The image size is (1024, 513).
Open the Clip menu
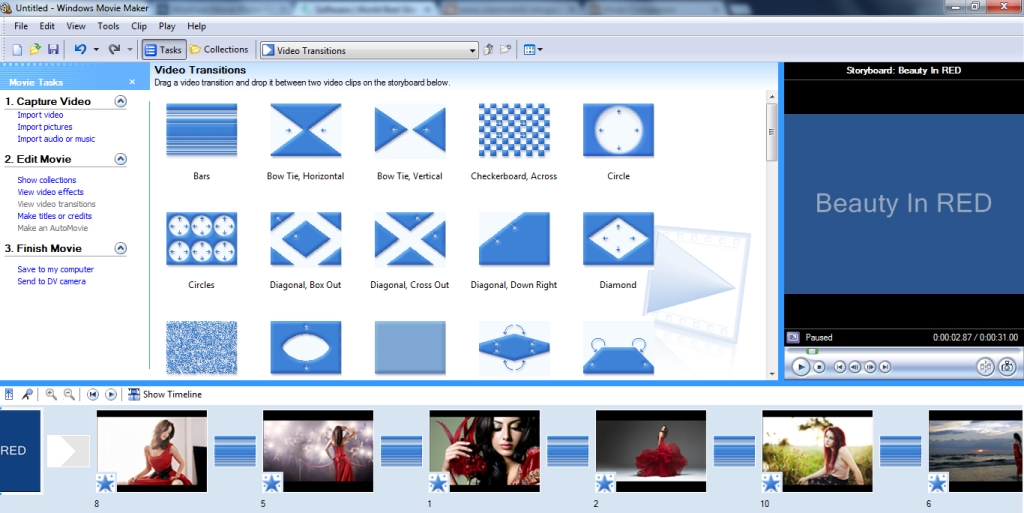point(138,26)
